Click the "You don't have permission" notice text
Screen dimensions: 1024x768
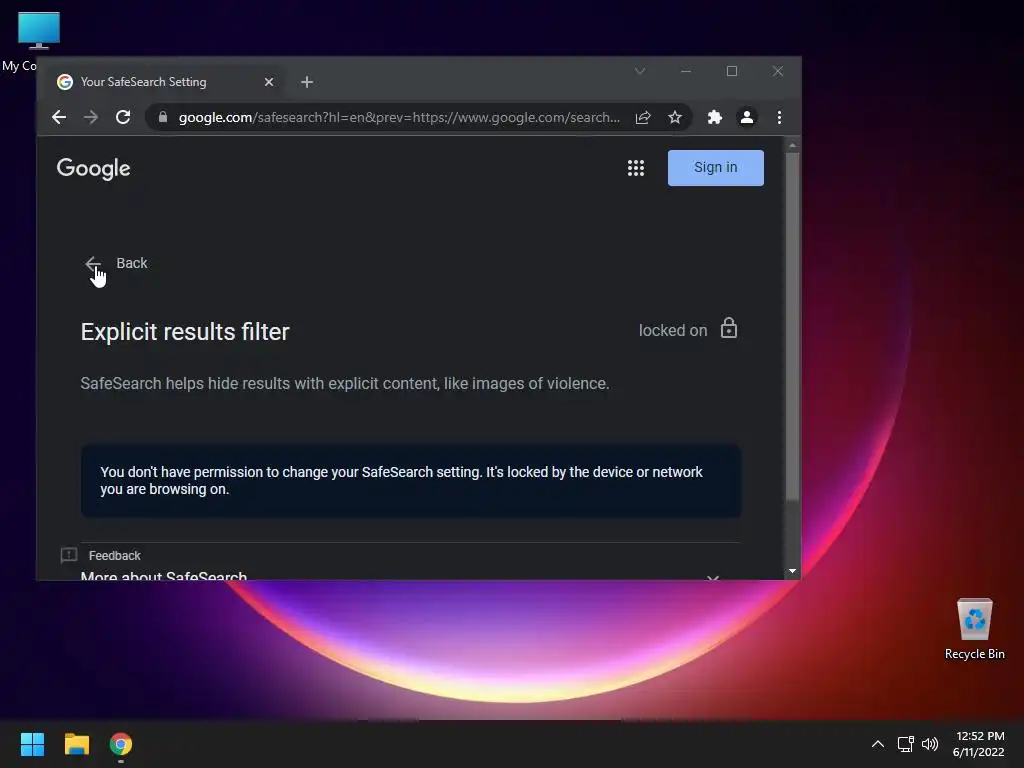pyautogui.click(x=401, y=481)
